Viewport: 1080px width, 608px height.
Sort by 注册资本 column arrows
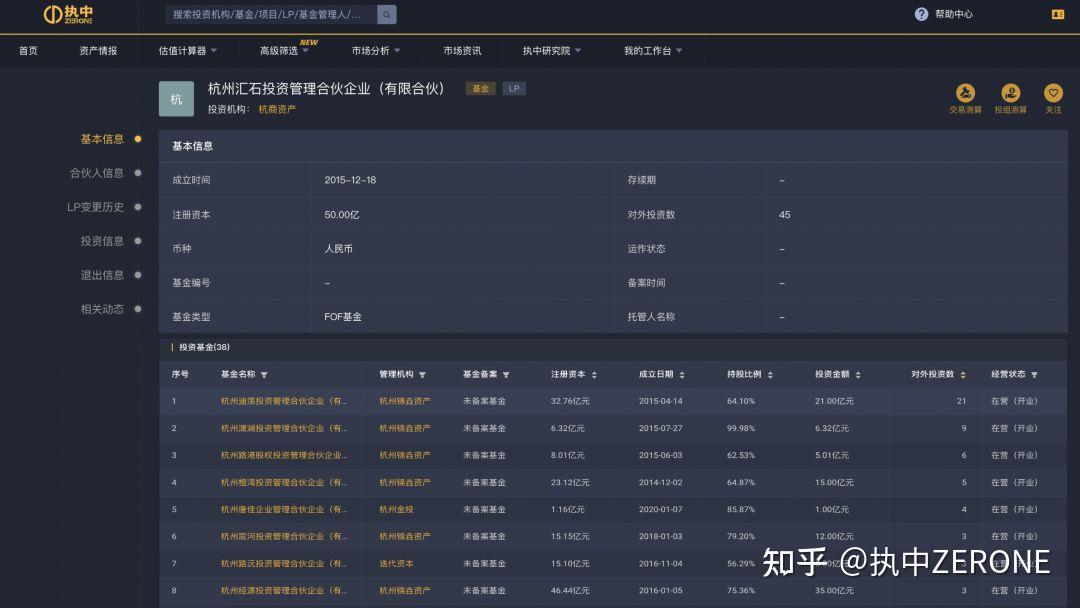[x=594, y=375]
